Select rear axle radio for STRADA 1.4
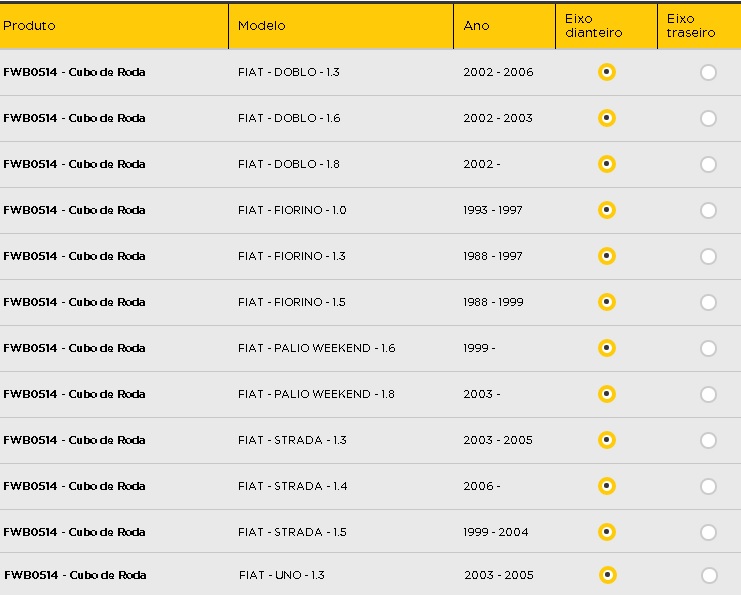741x595 pixels. coord(708,486)
